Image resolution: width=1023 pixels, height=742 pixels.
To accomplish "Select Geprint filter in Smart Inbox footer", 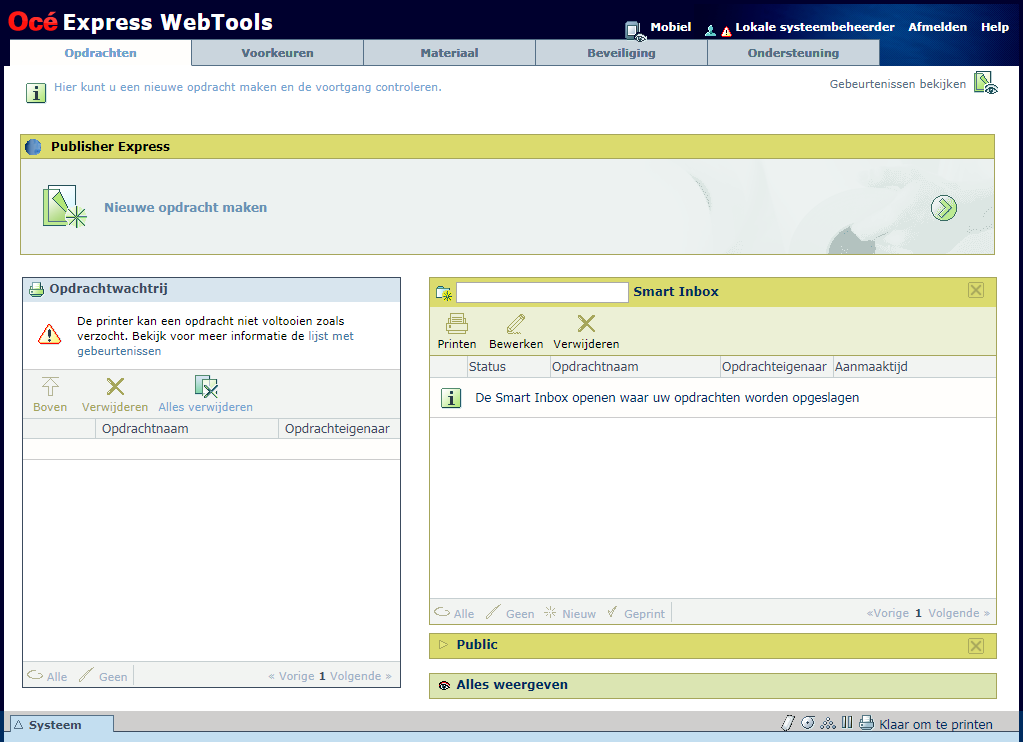I will pyautogui.click(x=636, y=613).
